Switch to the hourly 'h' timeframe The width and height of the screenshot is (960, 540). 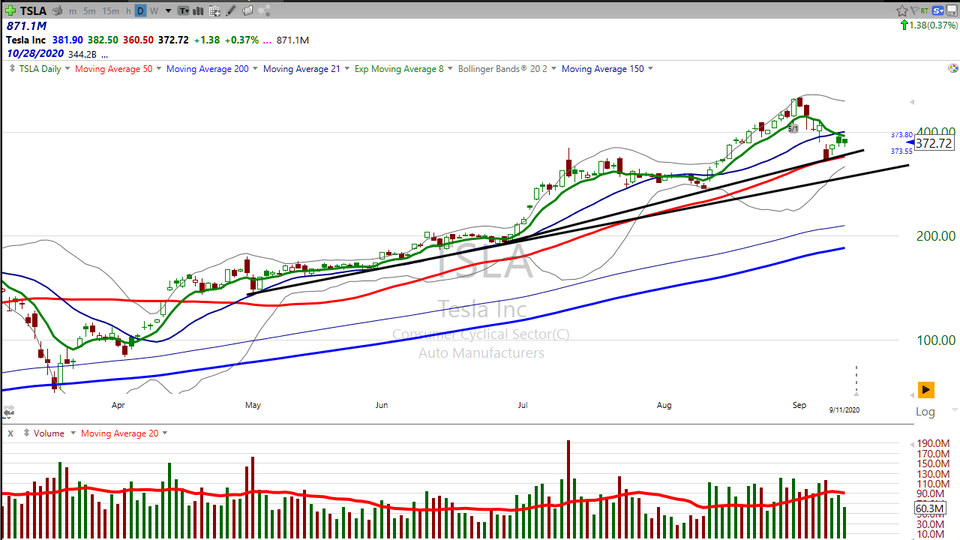coord(128,11)
